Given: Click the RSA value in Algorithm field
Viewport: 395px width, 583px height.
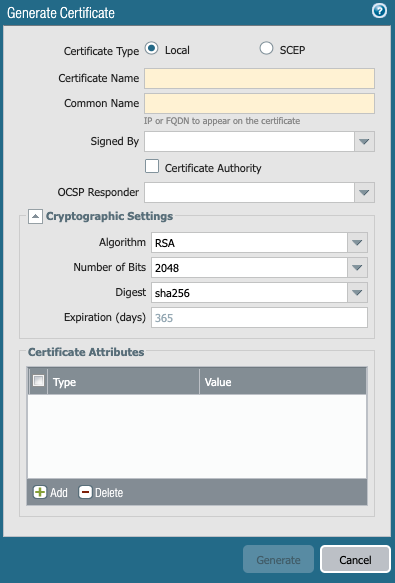Looking at the screenshot, I should coord(165,243).
